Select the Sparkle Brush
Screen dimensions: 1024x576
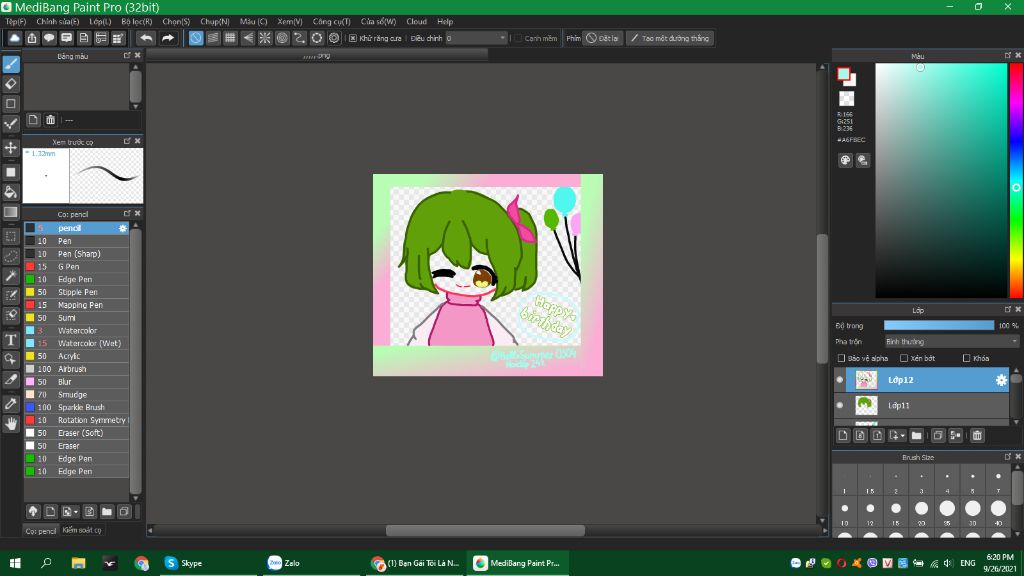(x=76, y=408)
